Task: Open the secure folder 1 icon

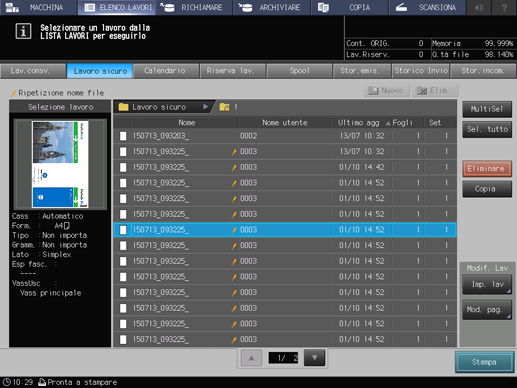Action: (224, 107)
